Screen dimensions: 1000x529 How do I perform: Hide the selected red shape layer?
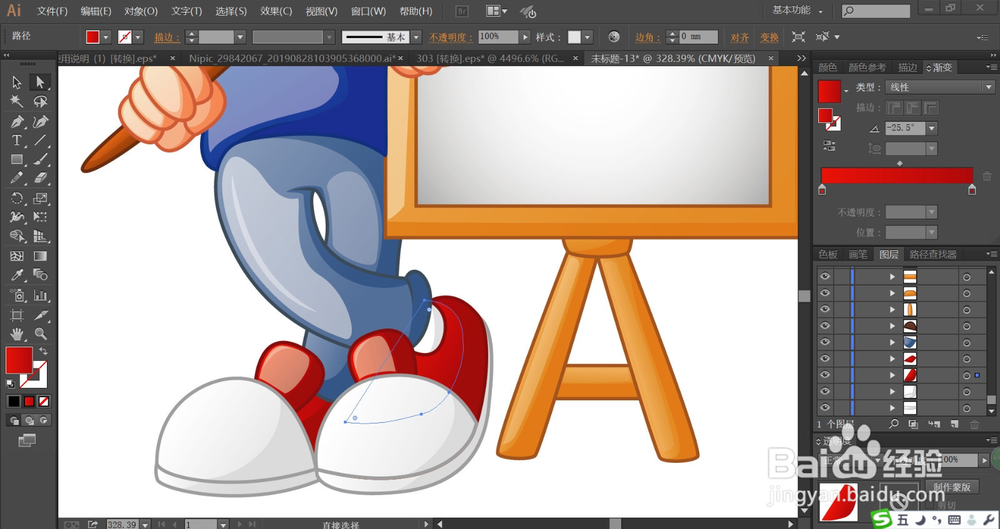pyautogui.click(x=825, y=375)
